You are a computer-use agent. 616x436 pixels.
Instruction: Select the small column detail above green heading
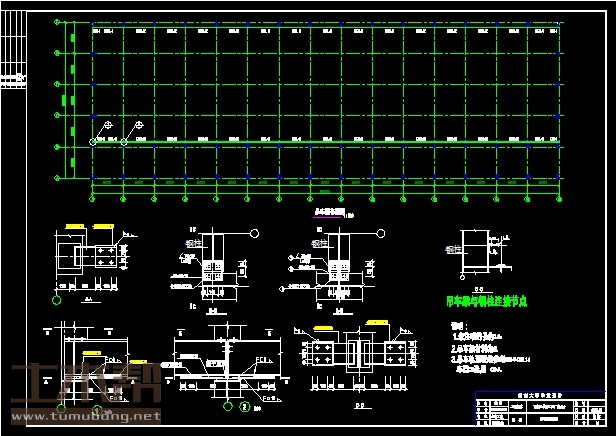pos(471,253)
